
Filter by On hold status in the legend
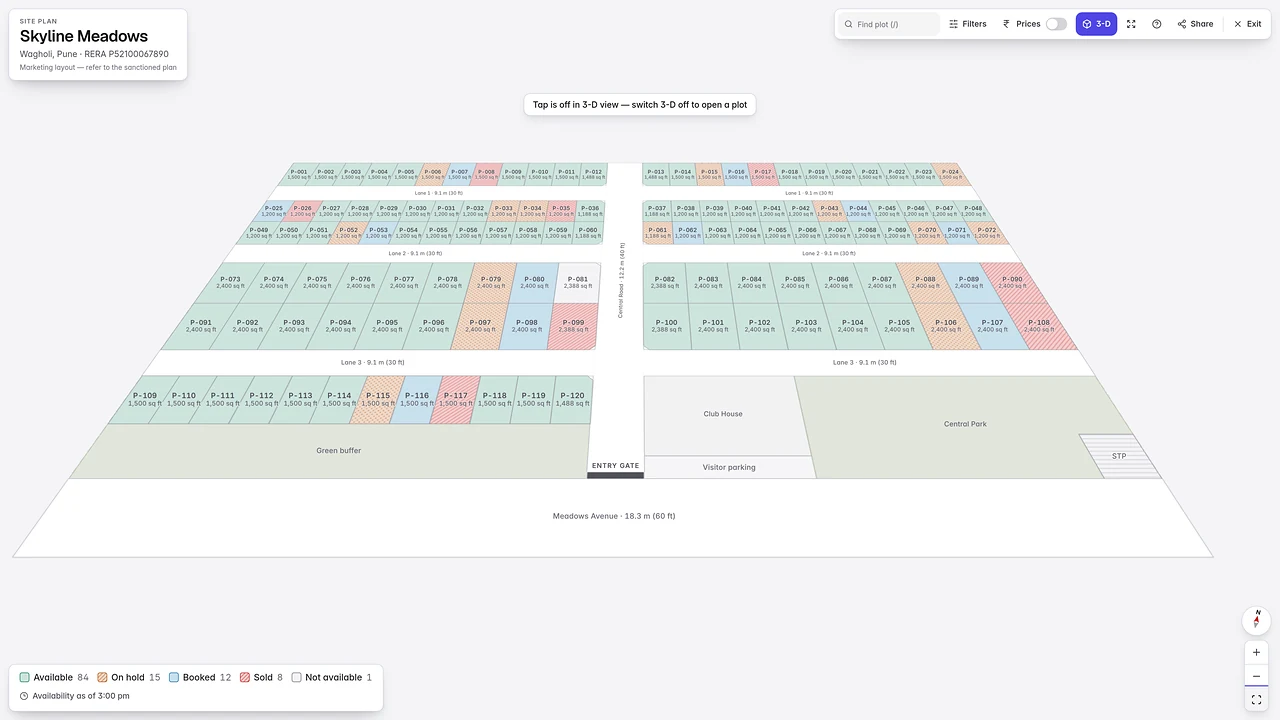point(128,677)
